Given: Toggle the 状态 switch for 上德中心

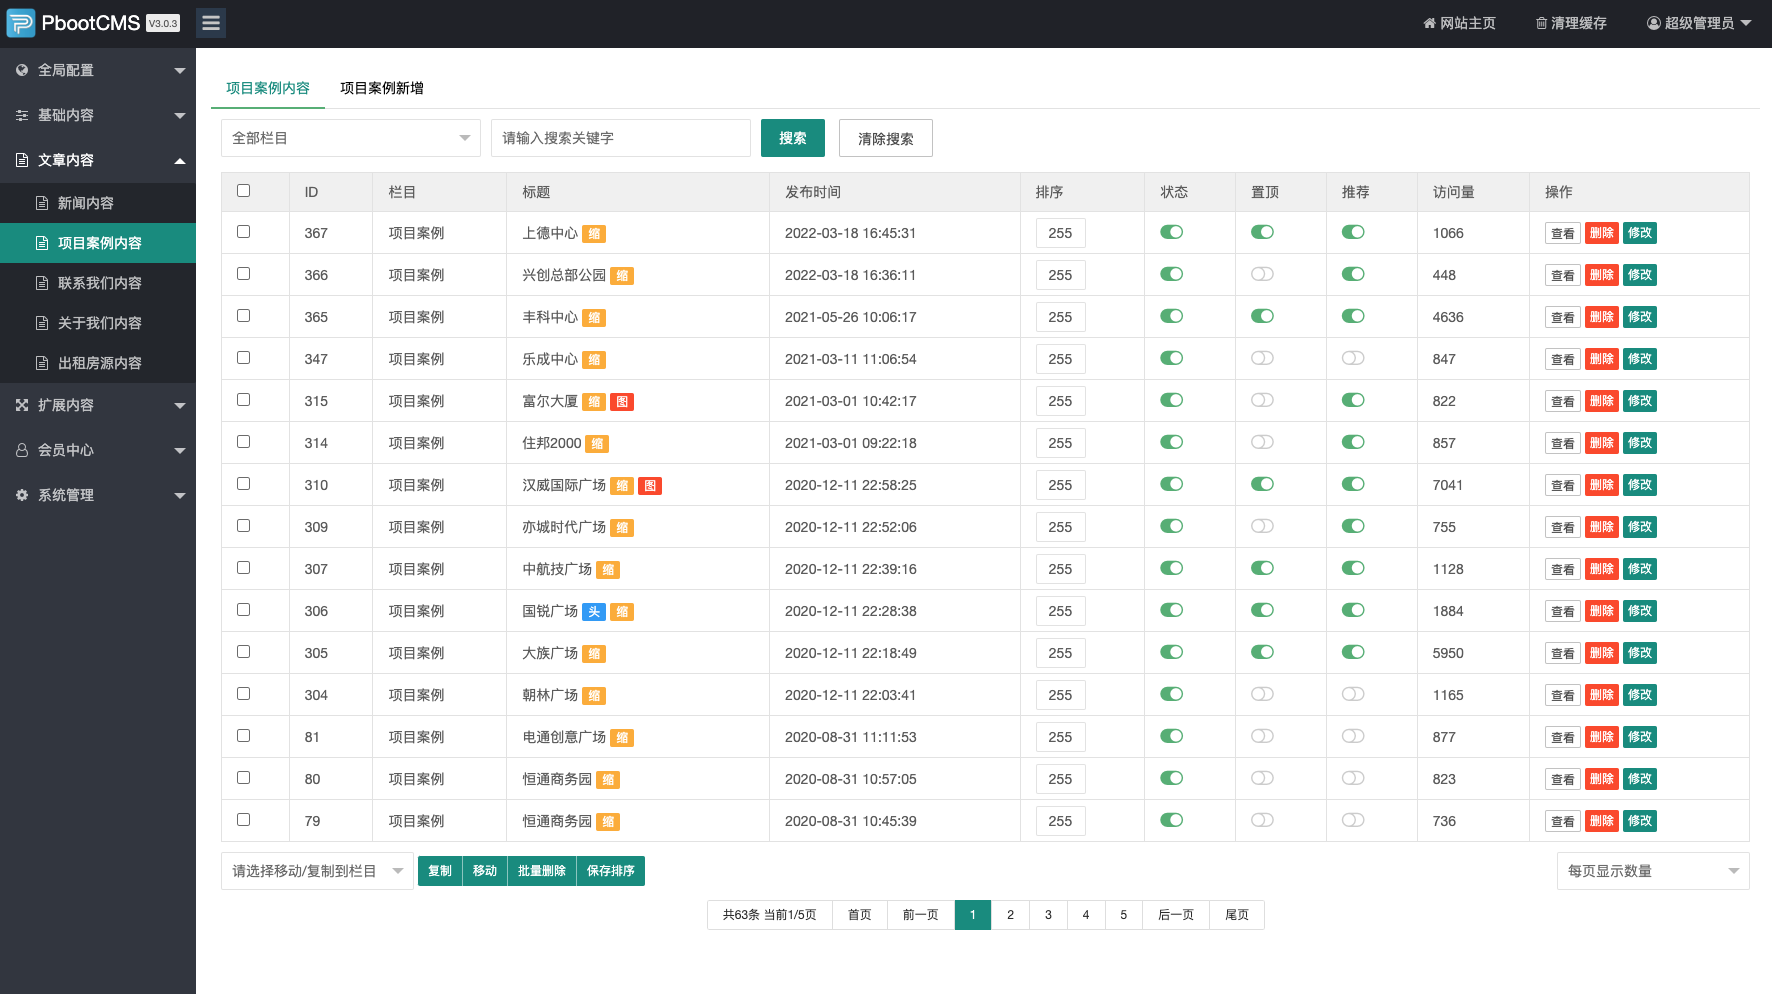Looking at the screenshot, I should [1171, 232].
